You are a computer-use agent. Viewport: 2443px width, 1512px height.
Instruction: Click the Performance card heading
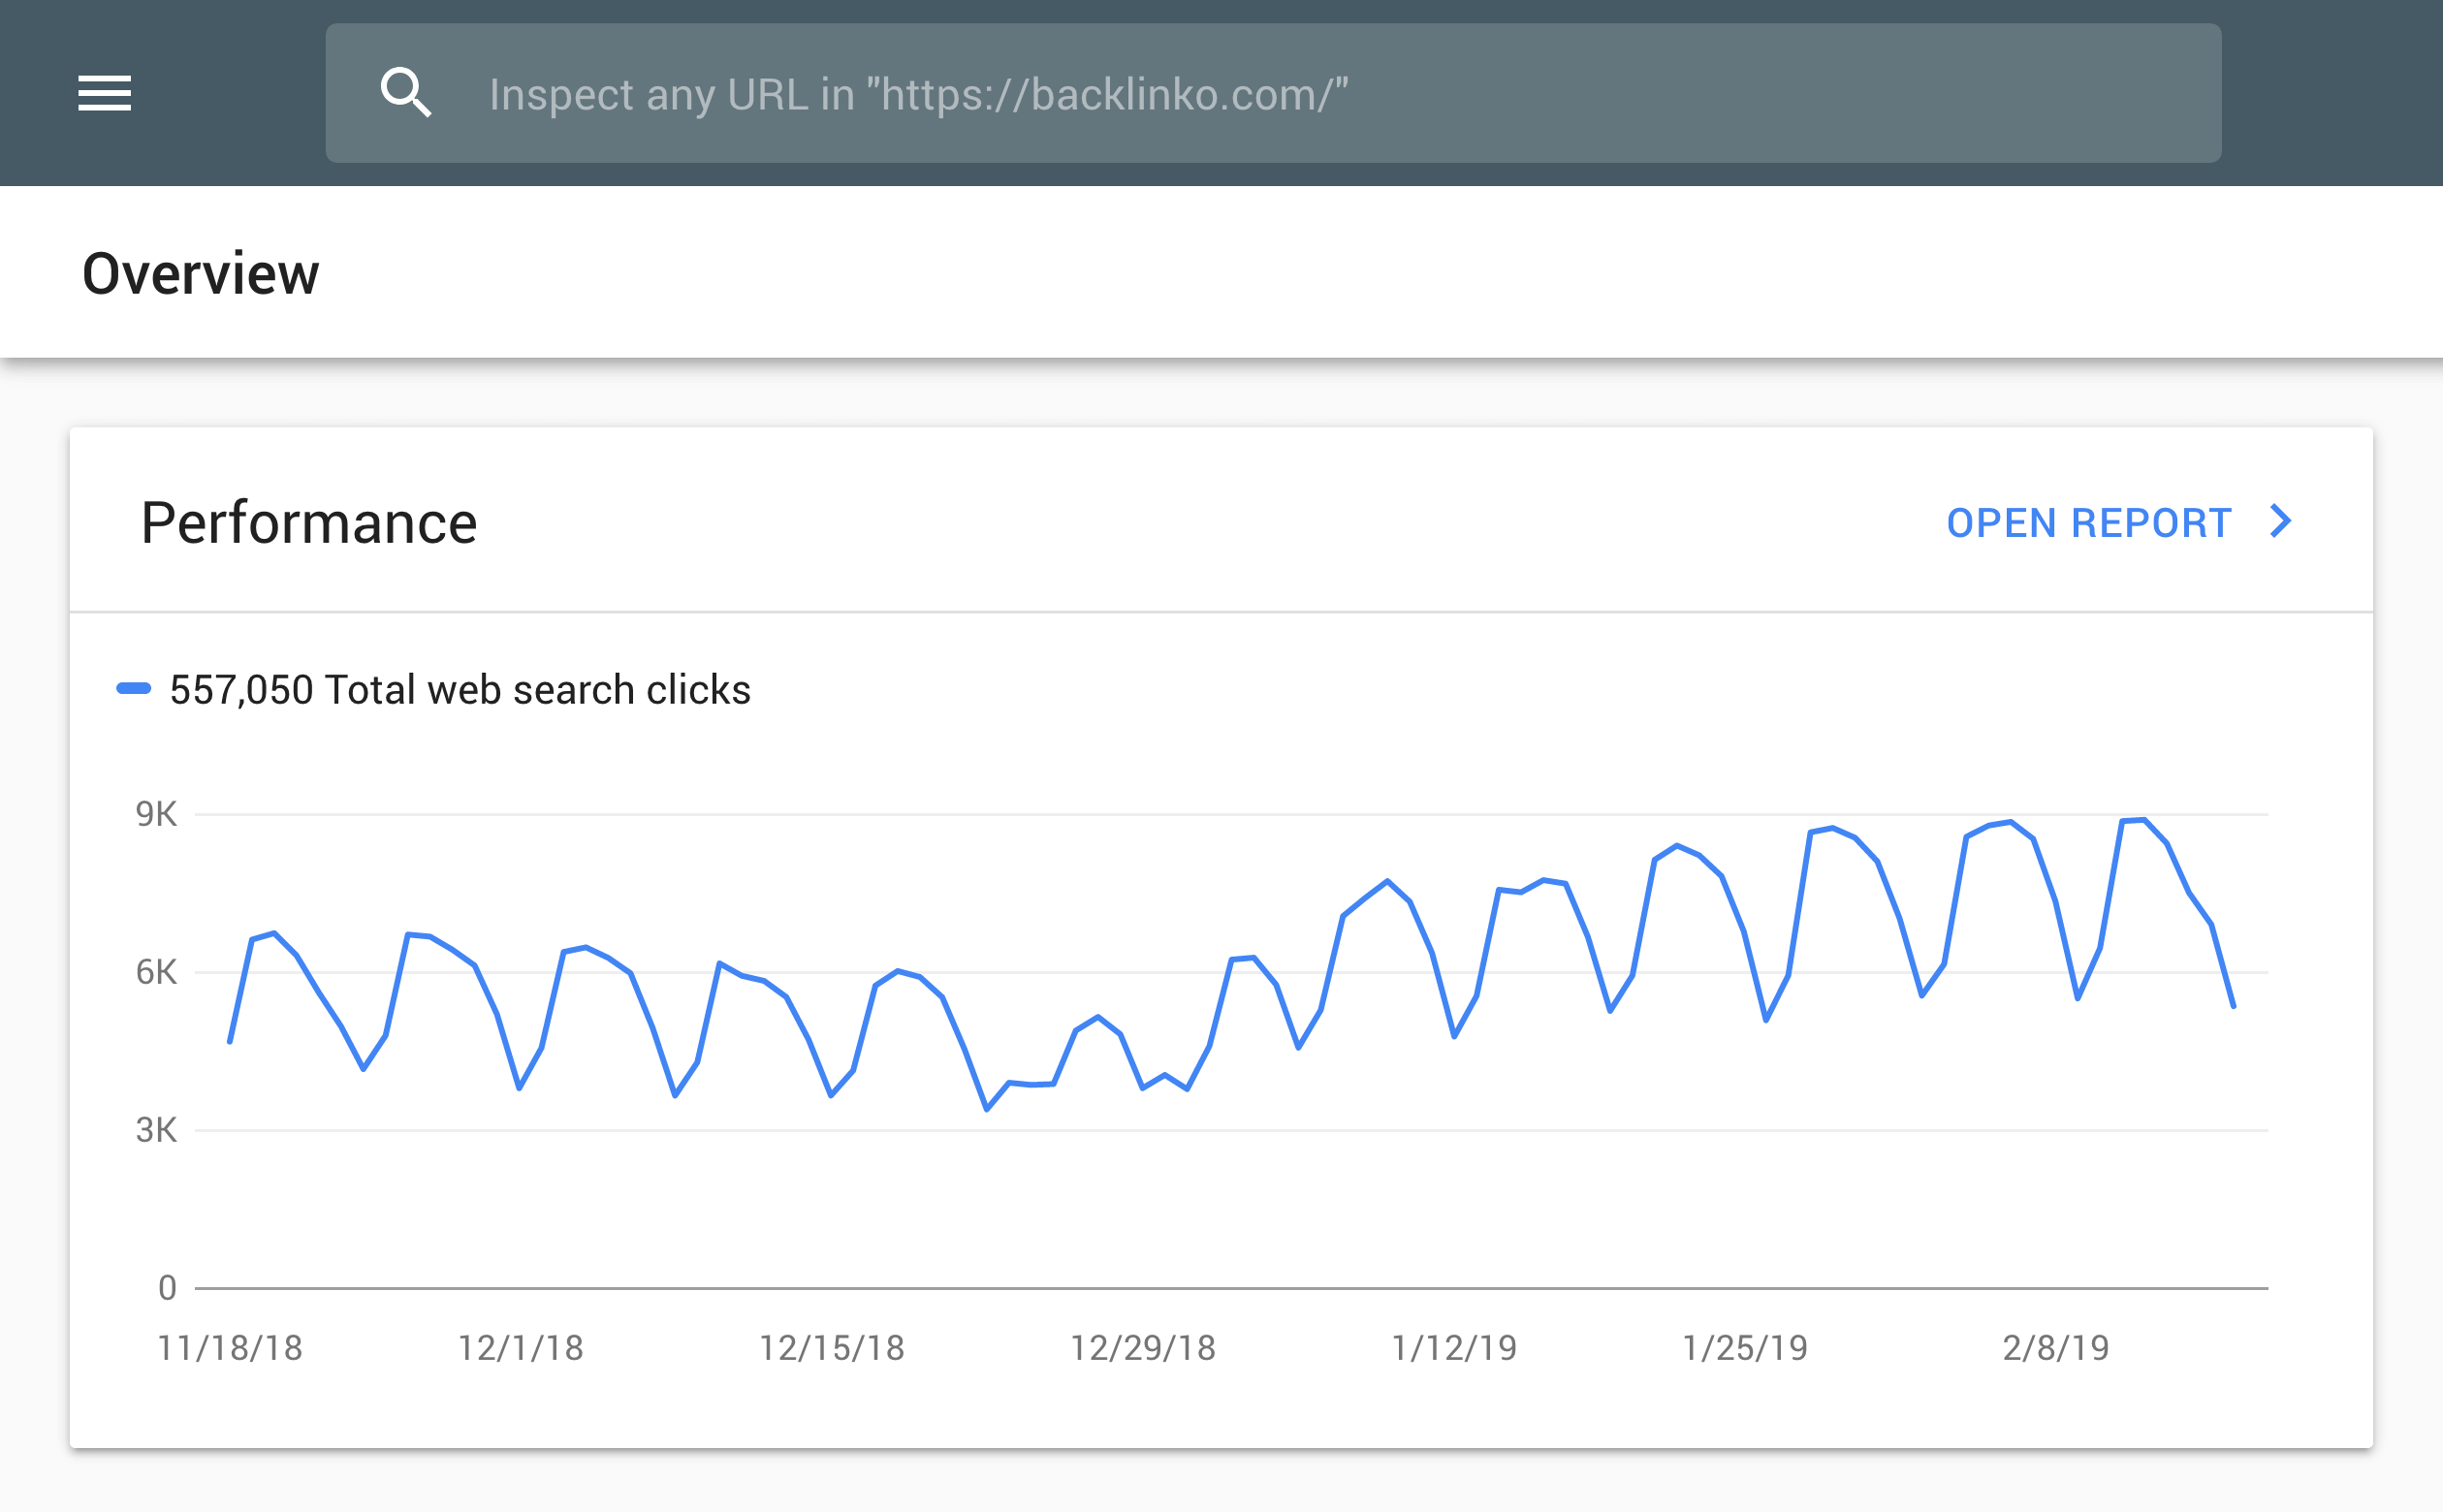(x=309, y=523)
